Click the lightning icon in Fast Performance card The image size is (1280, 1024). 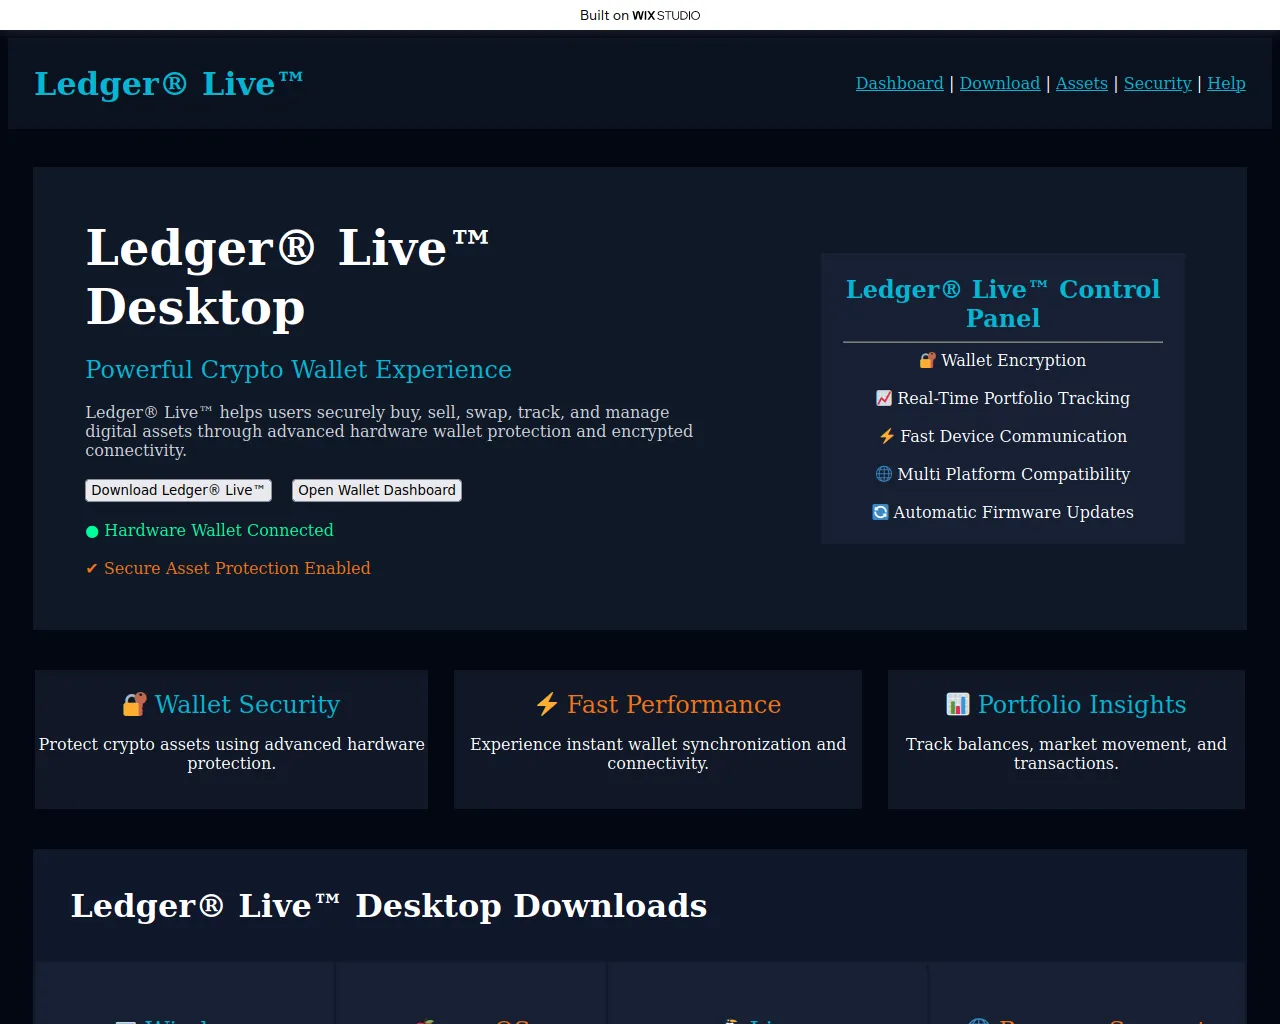point(547,704)
